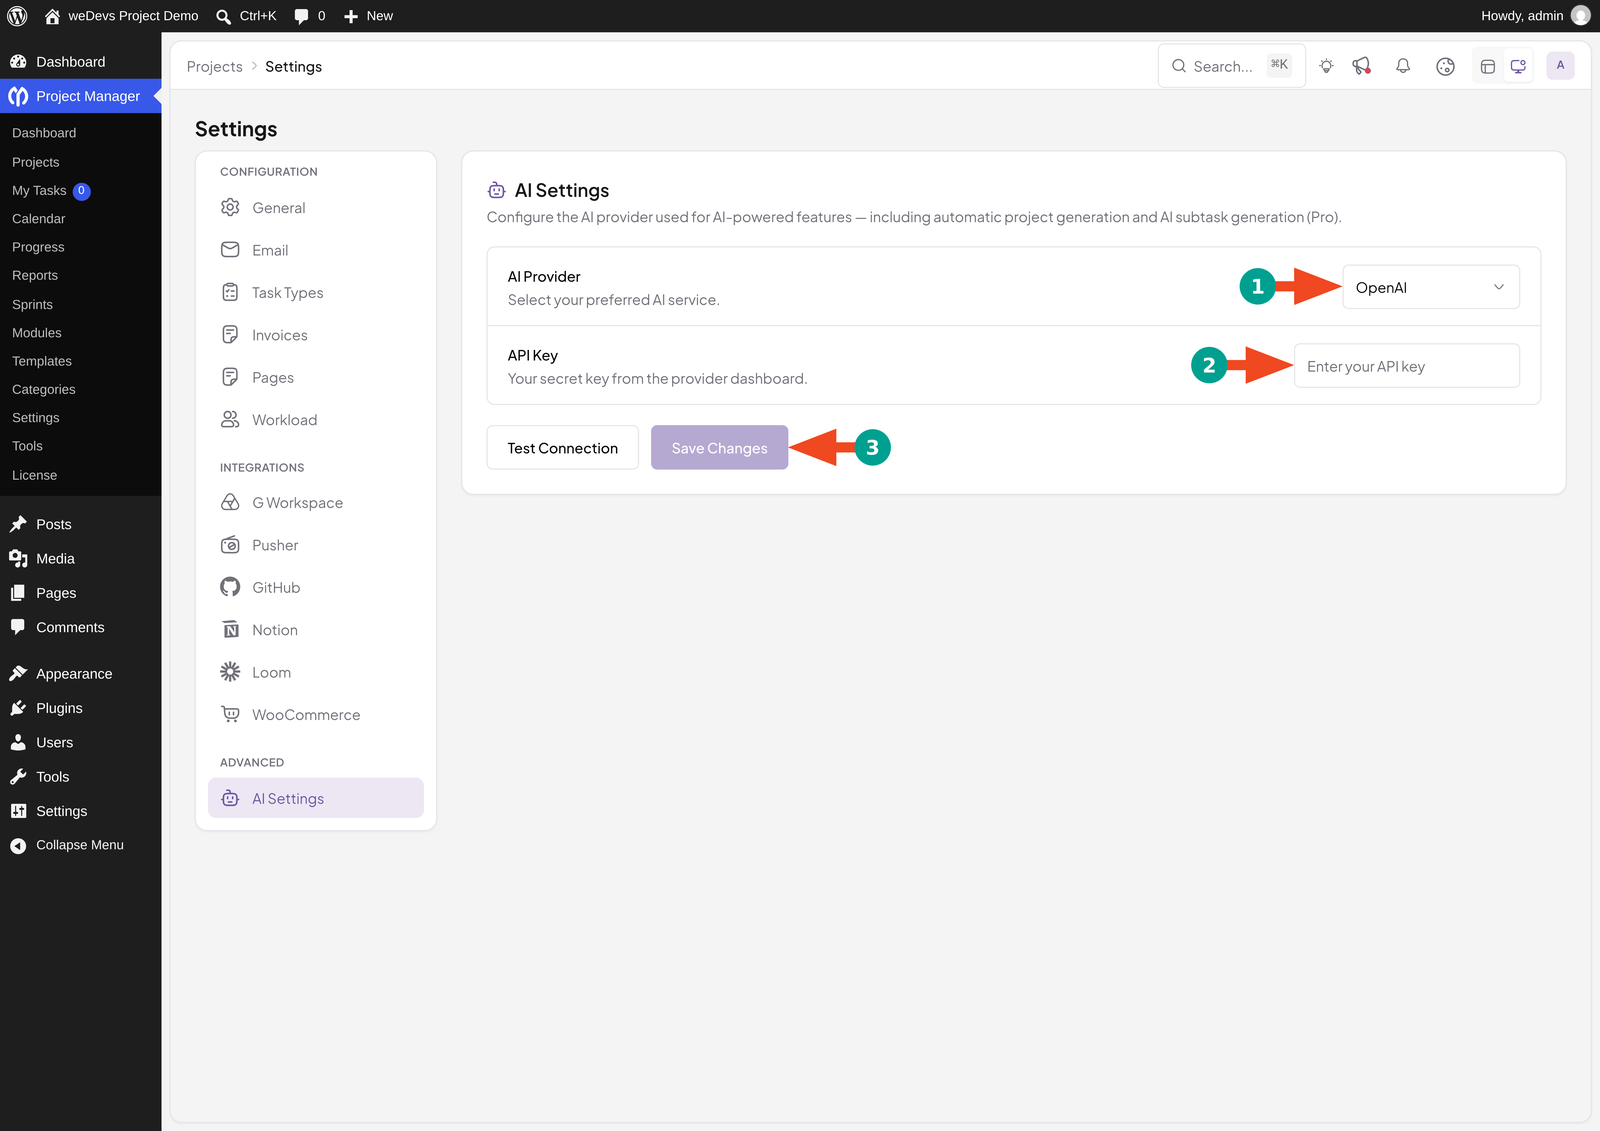1600x1131 pixels.
Task: Open Task Types settings
Action: point(315,293)
